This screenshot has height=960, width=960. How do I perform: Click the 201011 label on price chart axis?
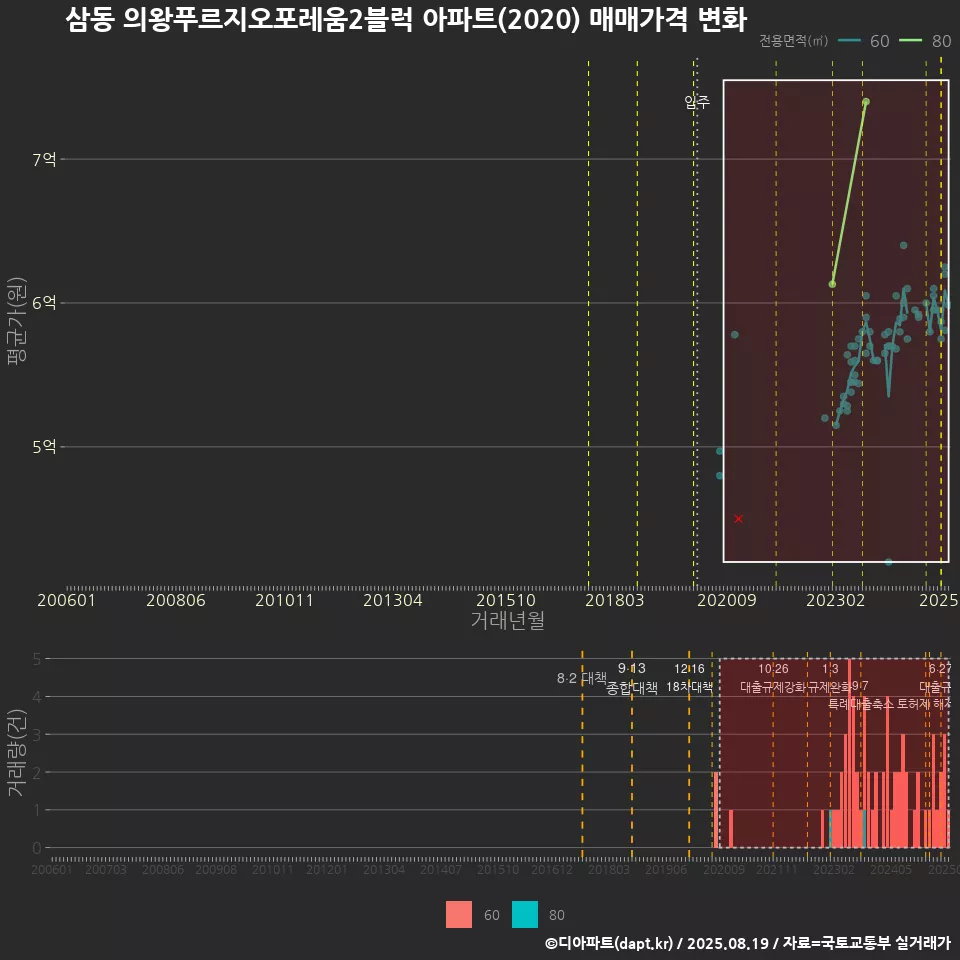pos(284,600)
